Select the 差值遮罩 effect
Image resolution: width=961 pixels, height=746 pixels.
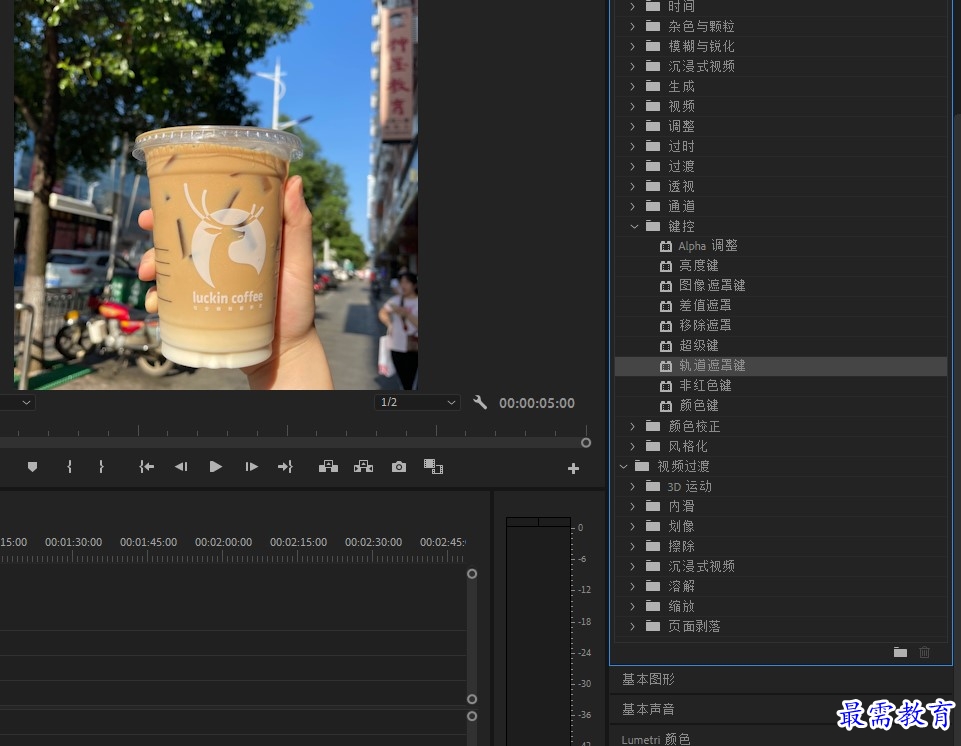705,305
